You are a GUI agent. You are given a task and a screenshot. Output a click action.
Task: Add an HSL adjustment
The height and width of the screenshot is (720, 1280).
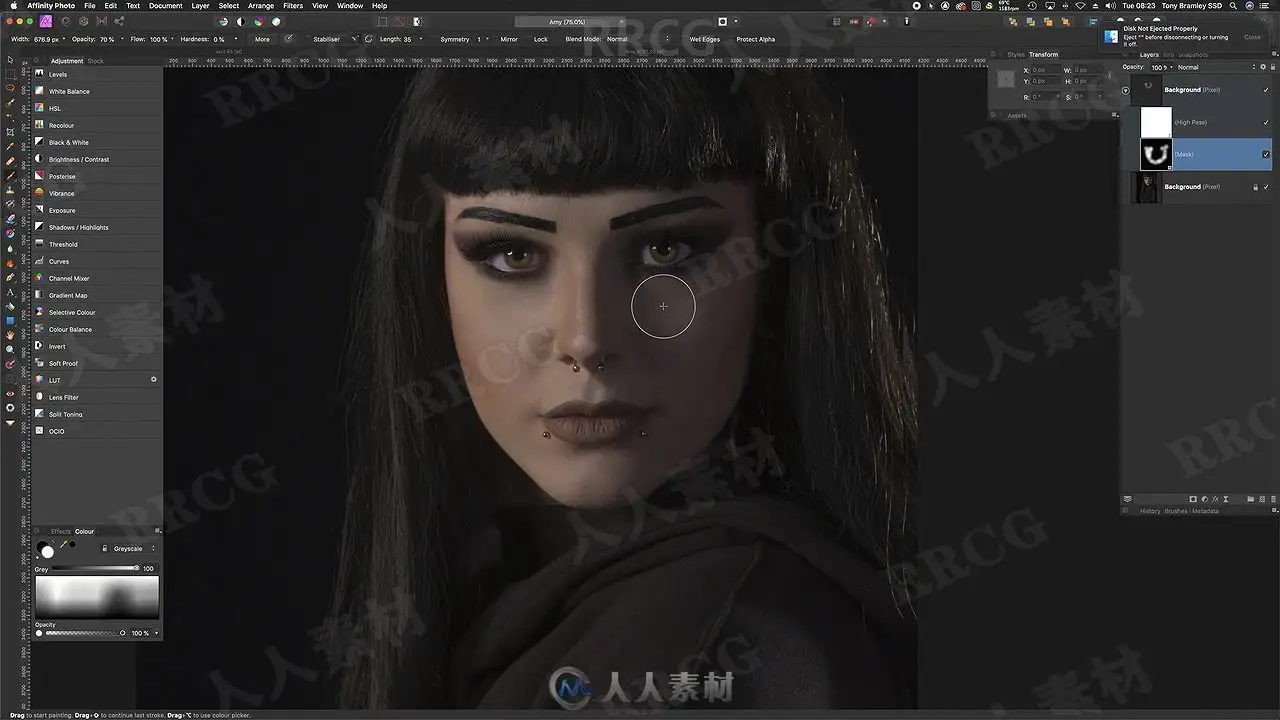pos(97,108)
